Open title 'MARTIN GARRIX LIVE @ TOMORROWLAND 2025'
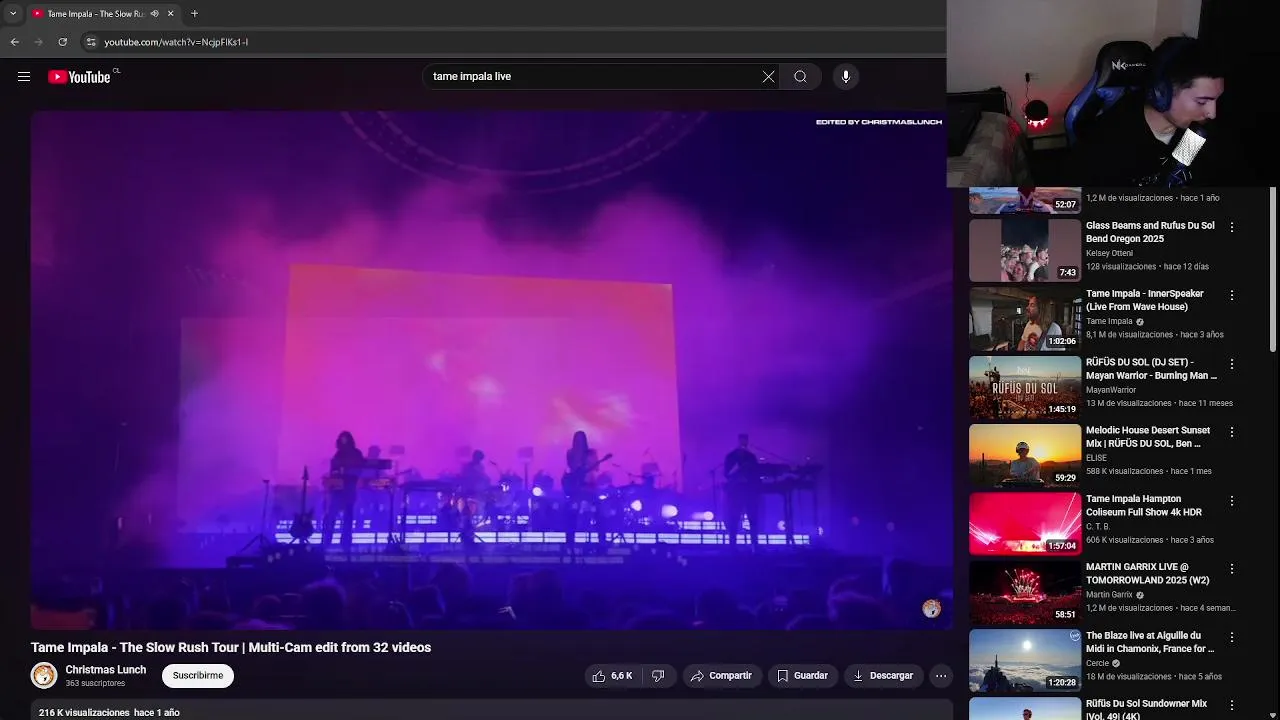 [x=1148, y=573]
